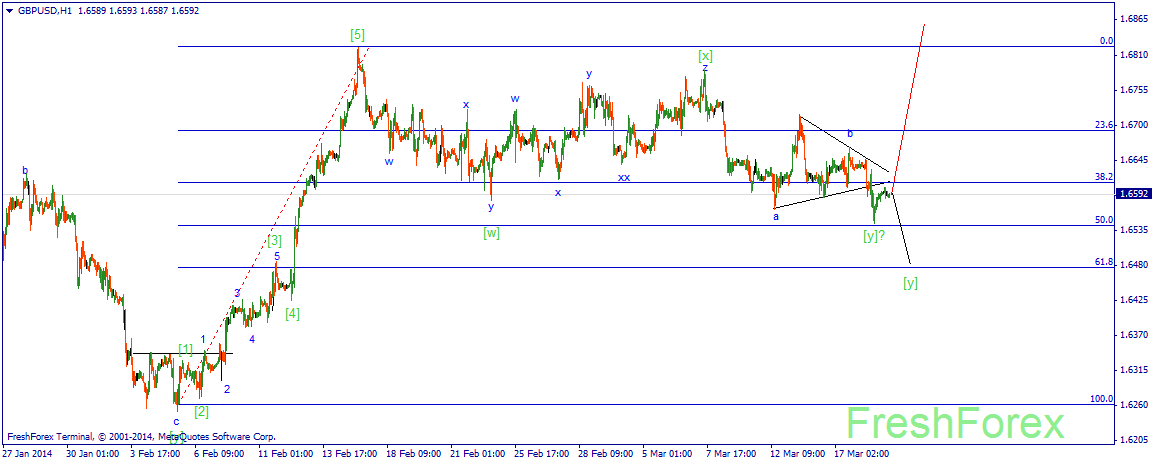Click the 23.6 Fibonacci level label
Viewport: 1154px width, 462px height.
coord(1103,125)
